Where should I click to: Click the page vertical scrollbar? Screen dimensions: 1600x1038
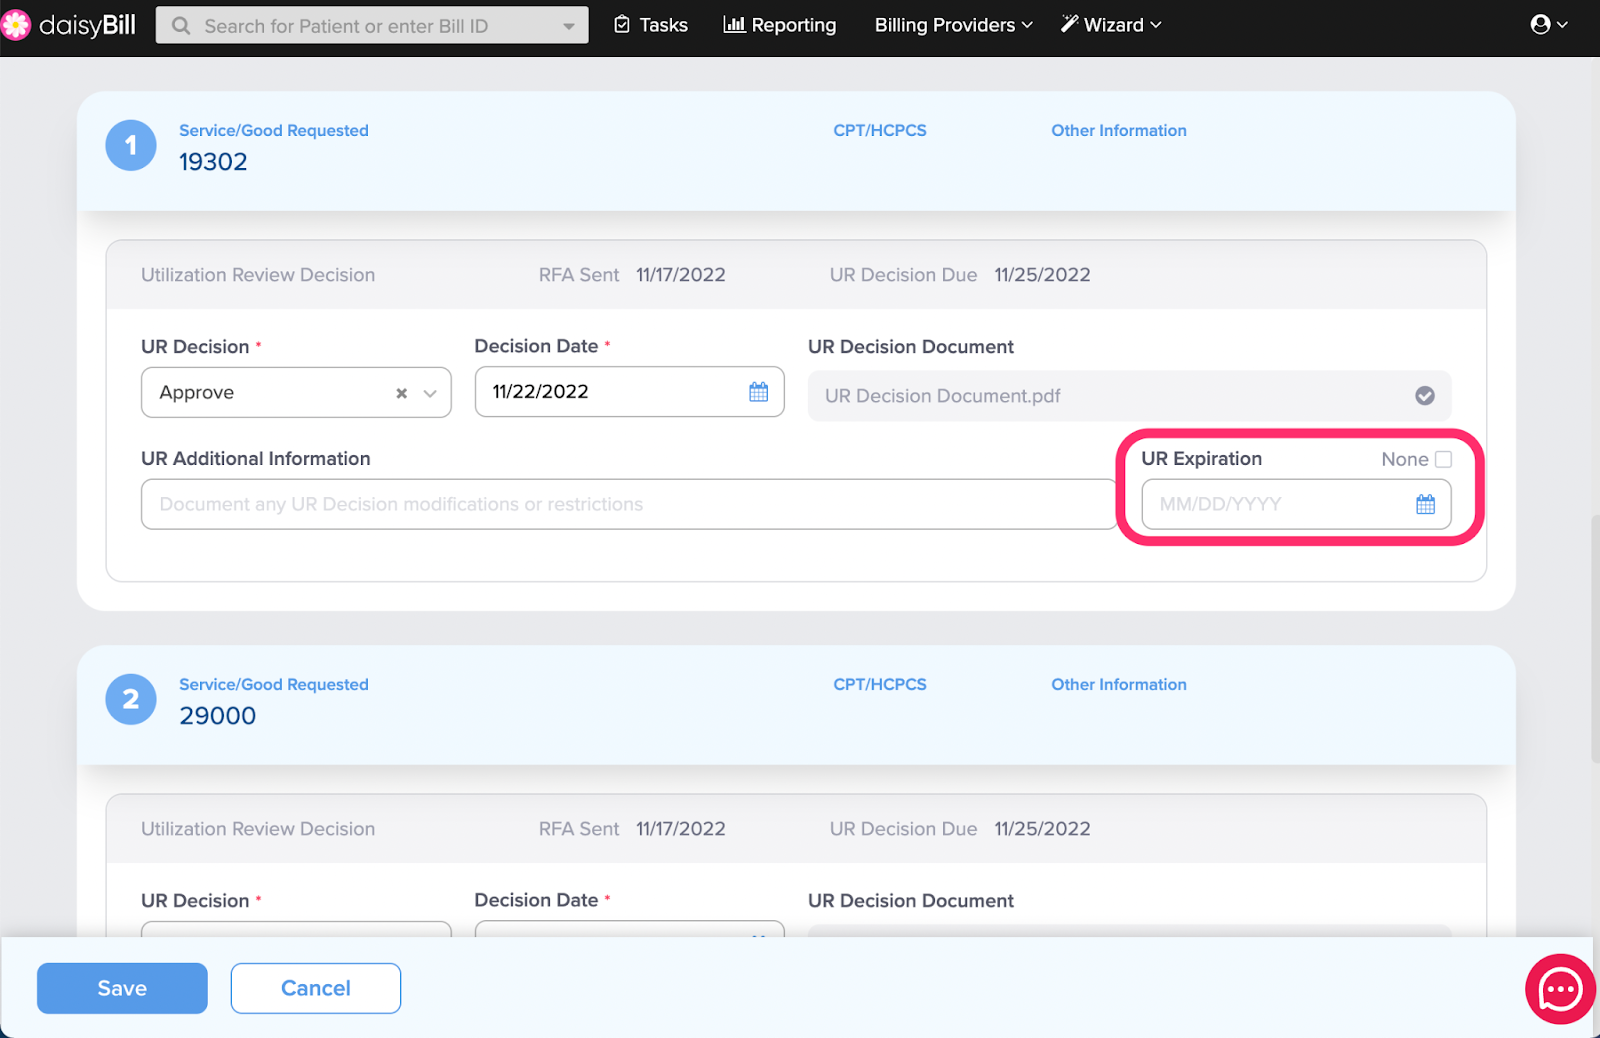1595,640
